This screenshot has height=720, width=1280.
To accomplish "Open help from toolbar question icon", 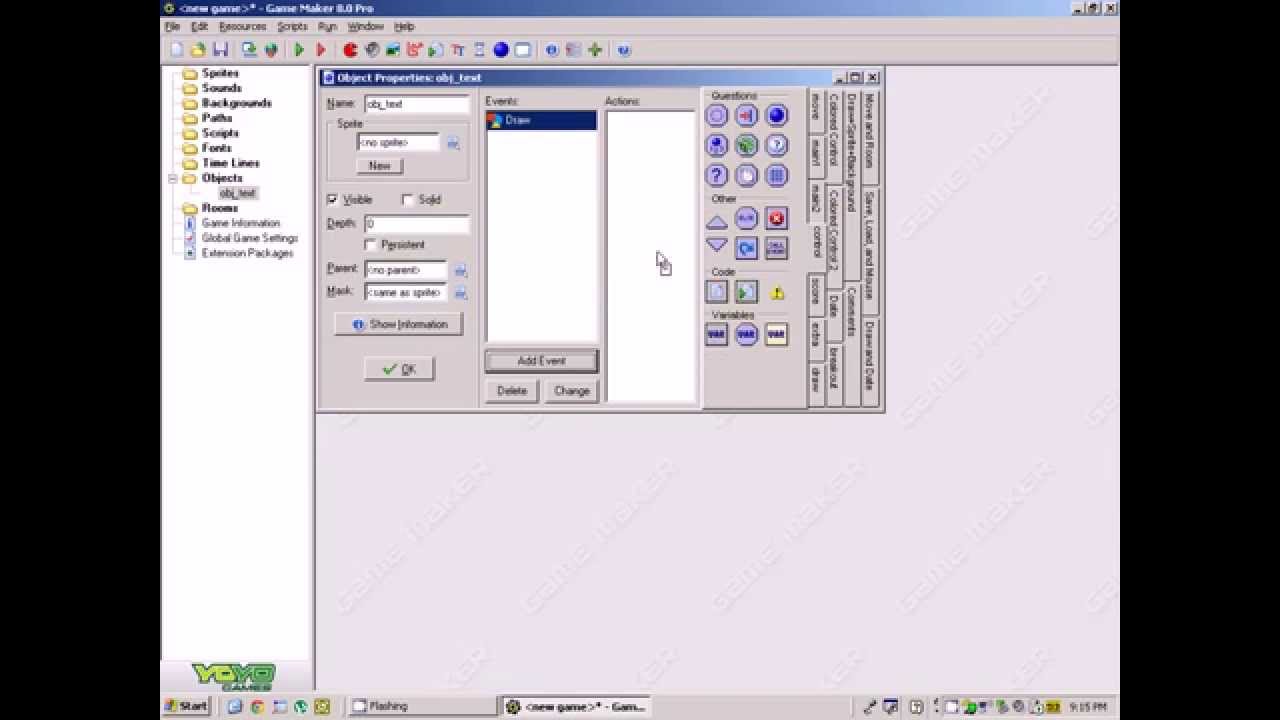I will pos(624,50).
